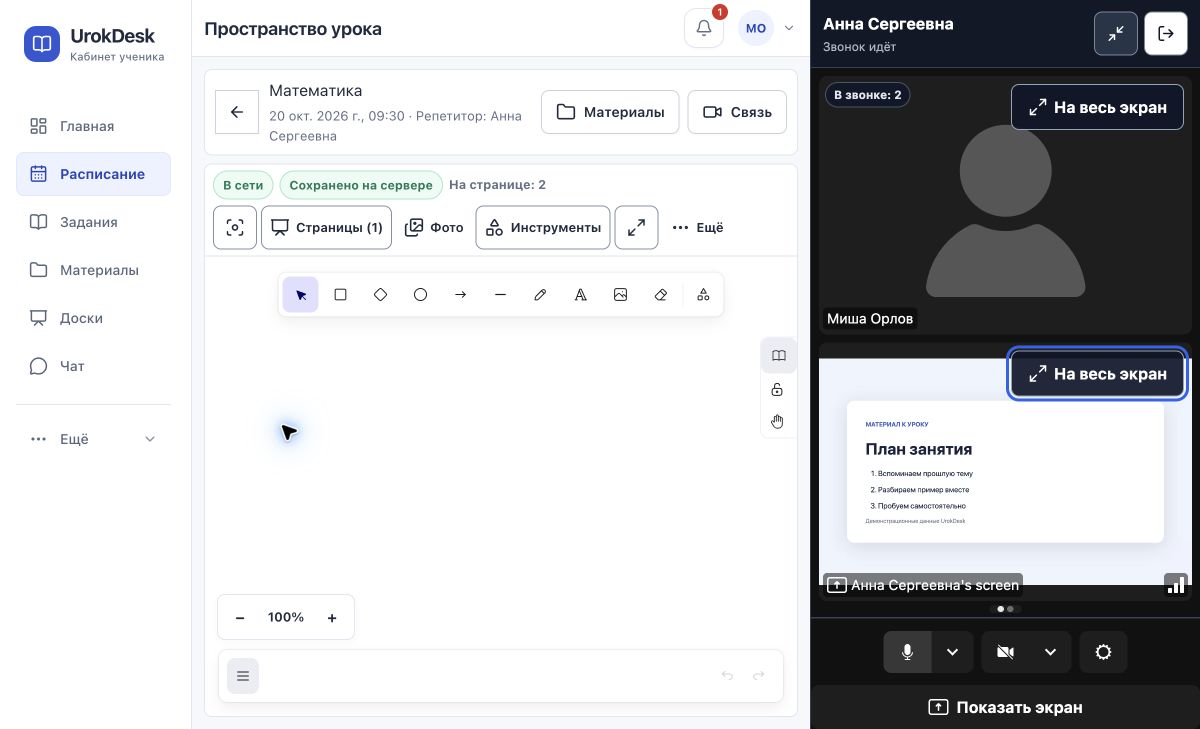
Task: Toggle the microphone mute
Action: (907, 652)
